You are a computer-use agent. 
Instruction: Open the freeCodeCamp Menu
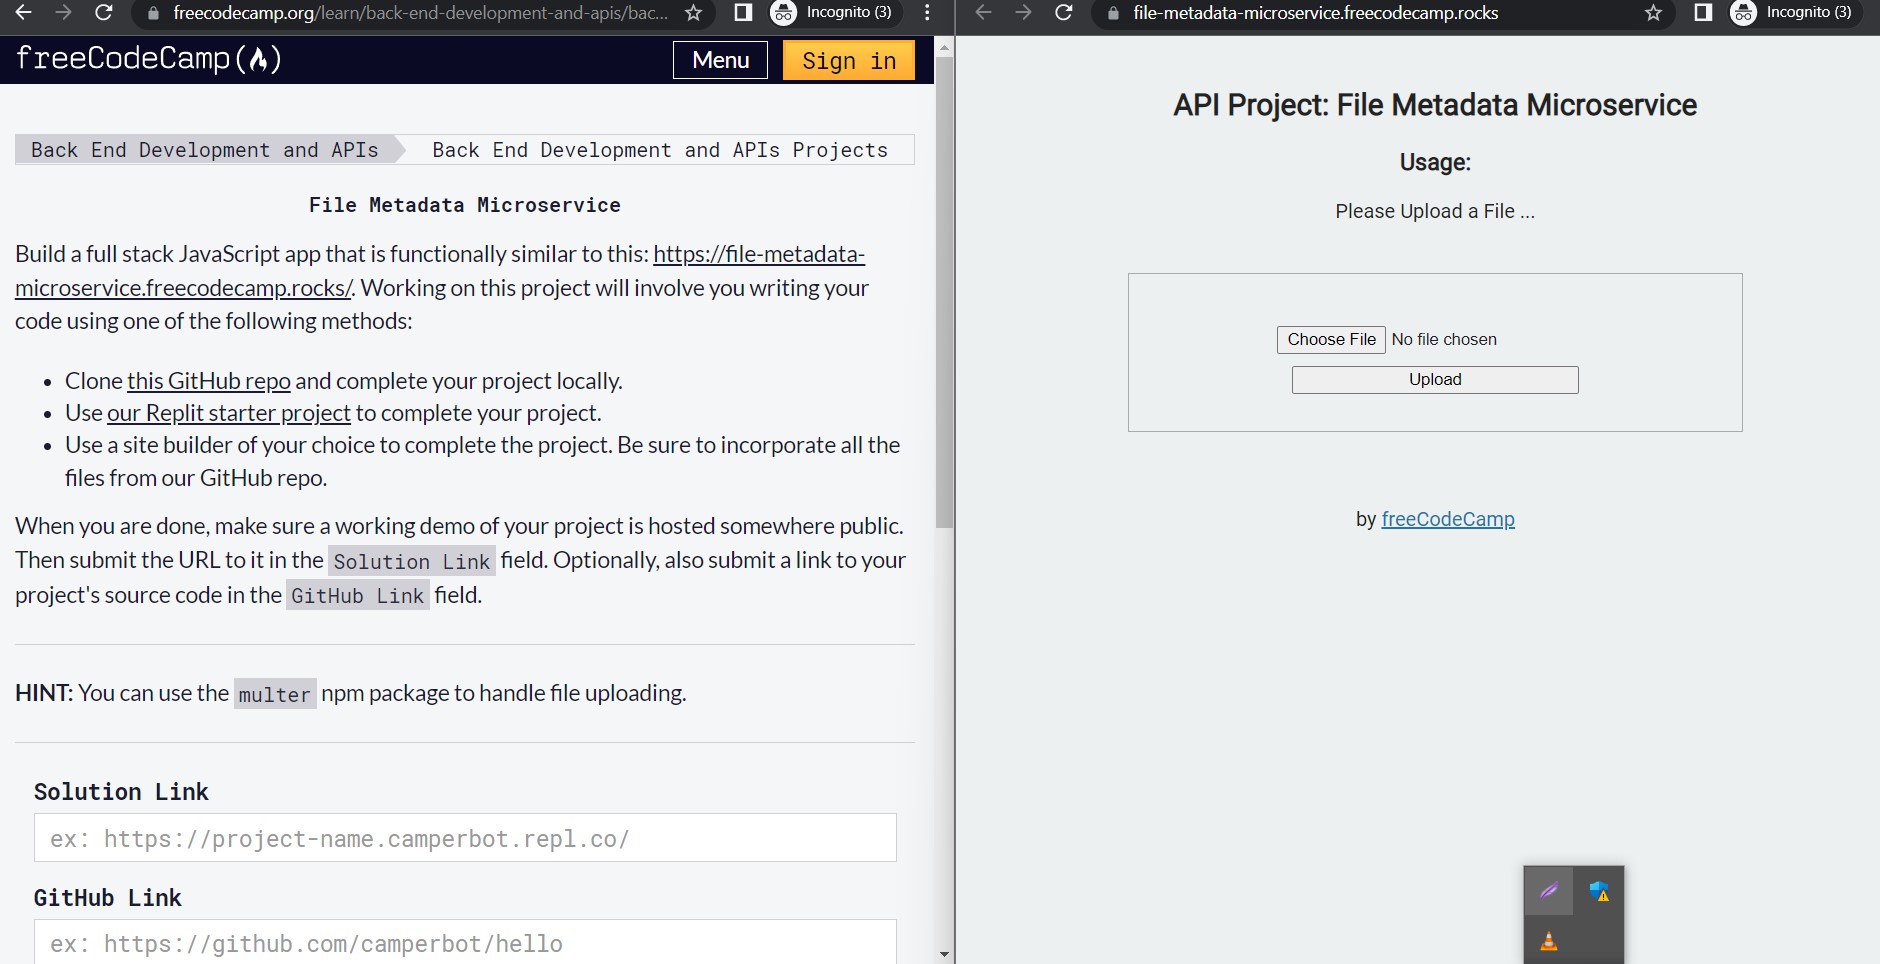(720, 60)
